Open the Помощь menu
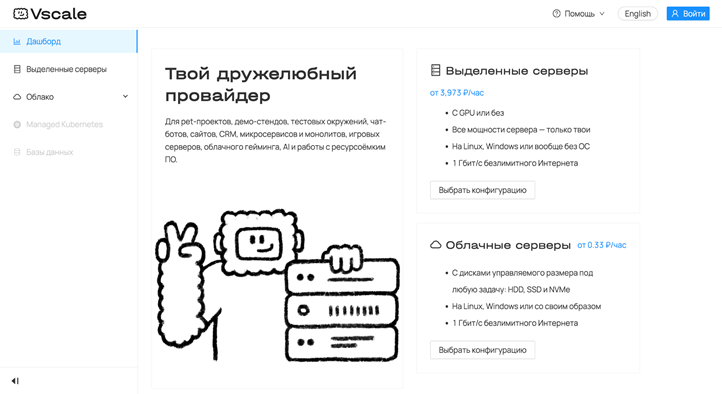 tap(579, 14)
